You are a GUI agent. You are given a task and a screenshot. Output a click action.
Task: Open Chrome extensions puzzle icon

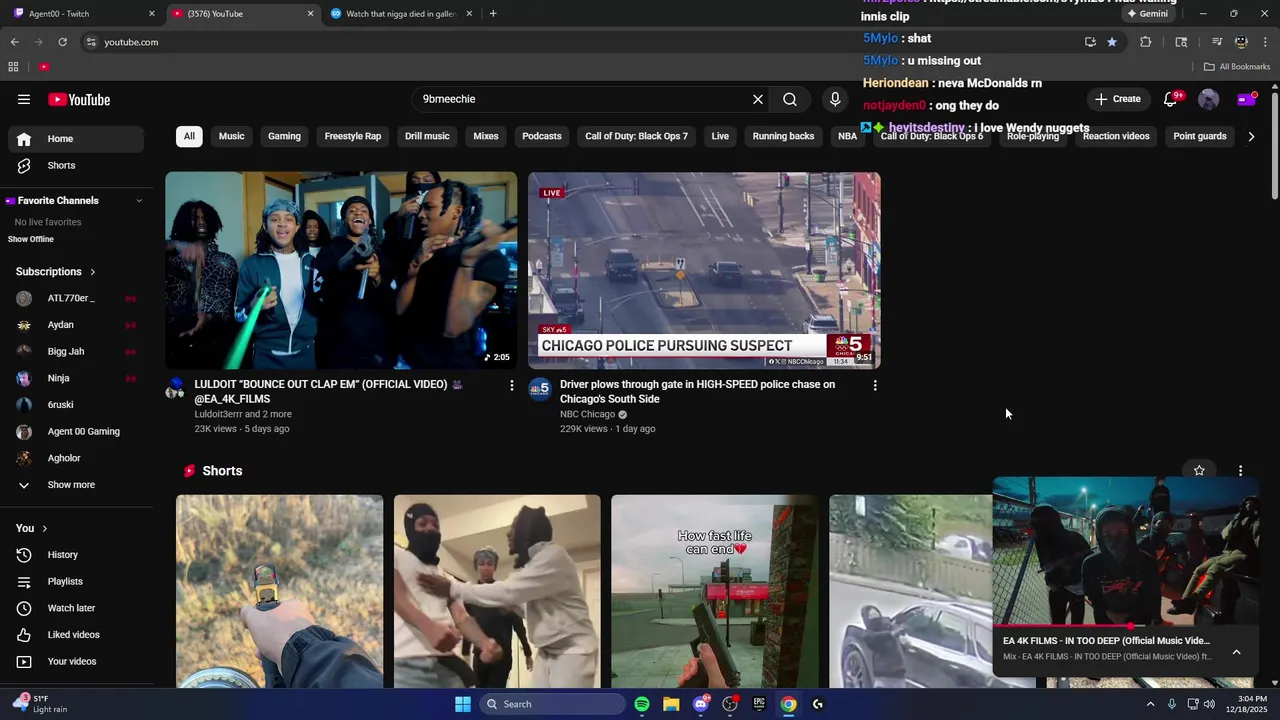point(1146,42)
